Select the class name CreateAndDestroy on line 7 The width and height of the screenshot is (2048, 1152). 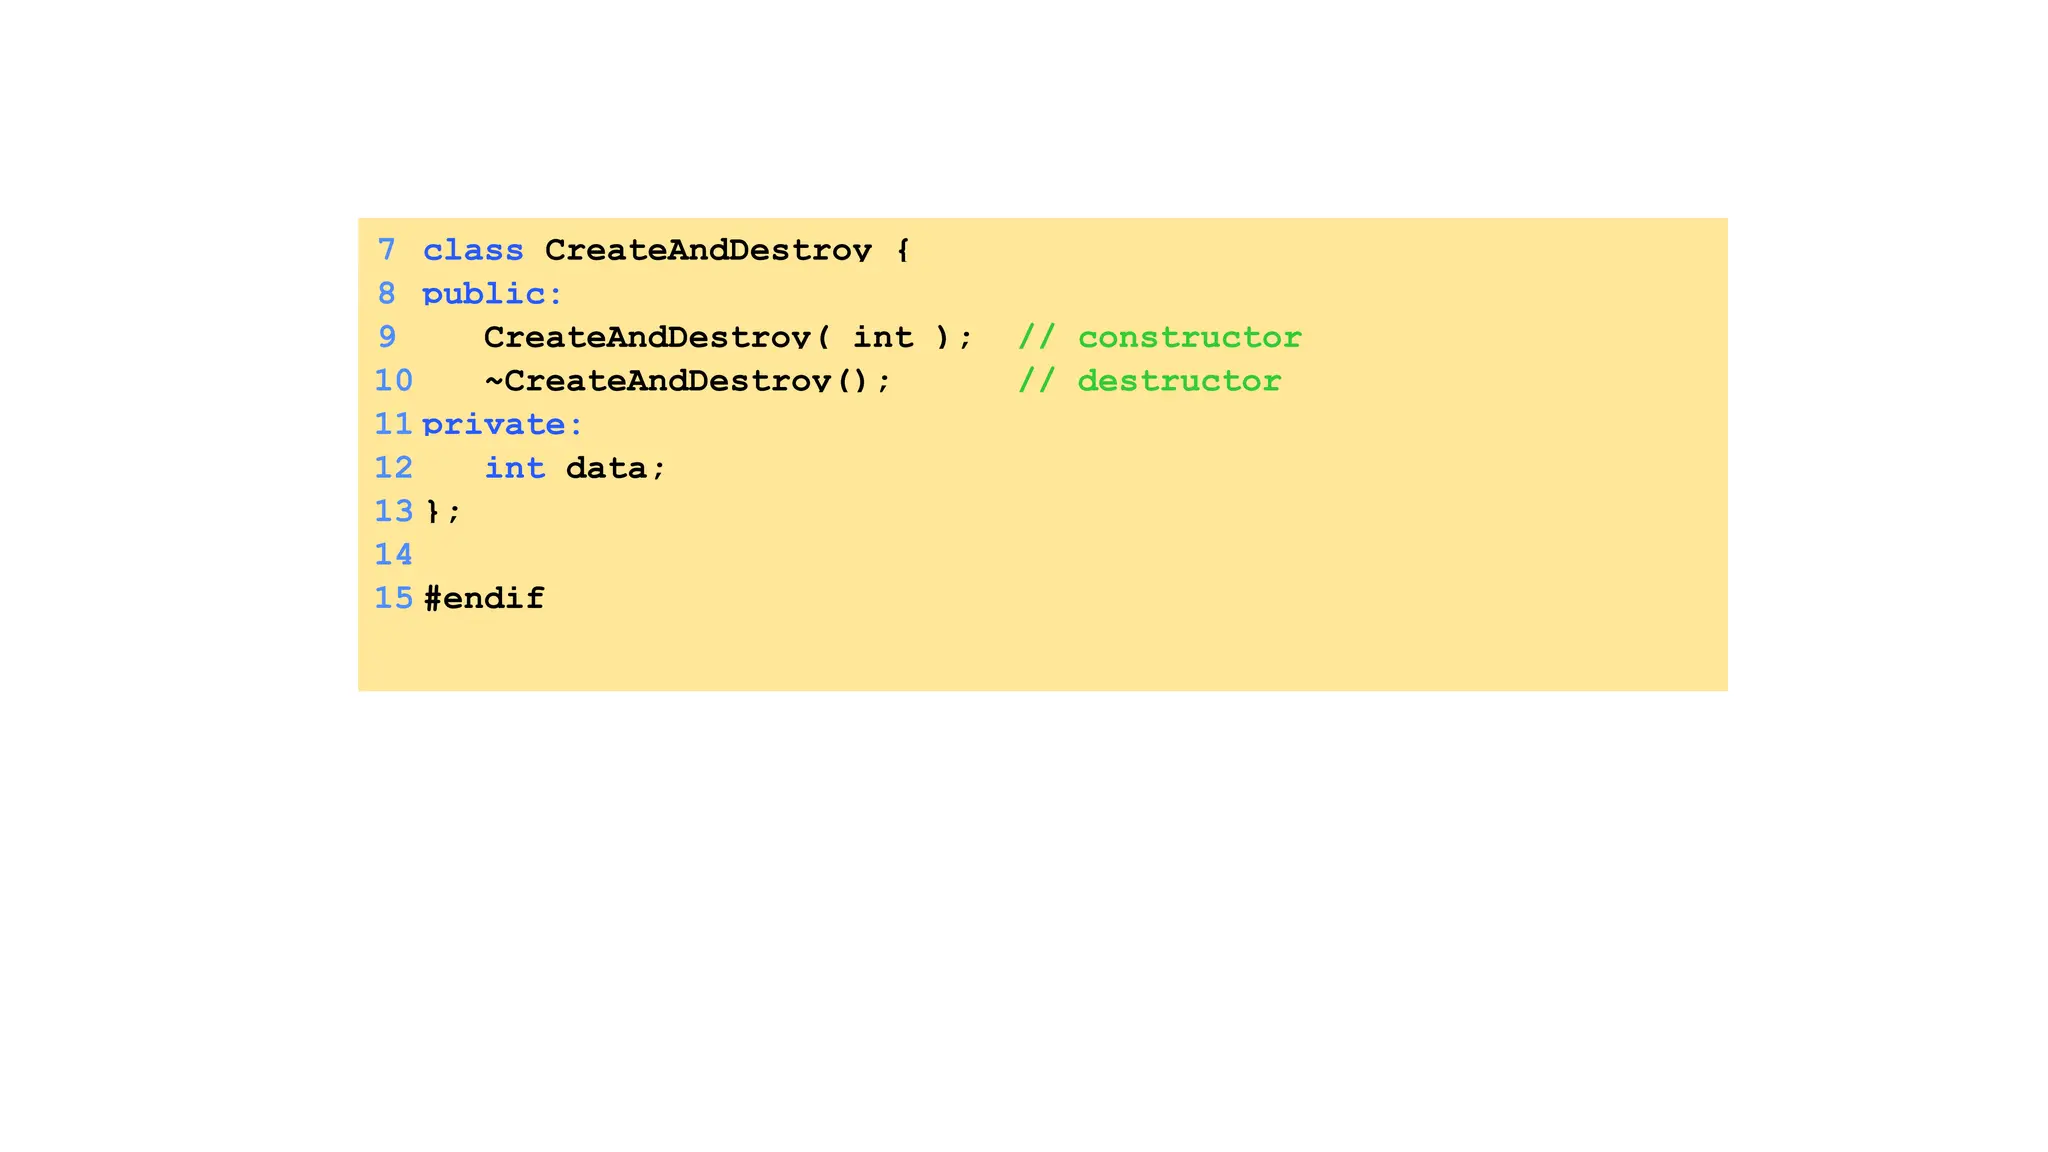pyautogui.click(x=708, y=250)
